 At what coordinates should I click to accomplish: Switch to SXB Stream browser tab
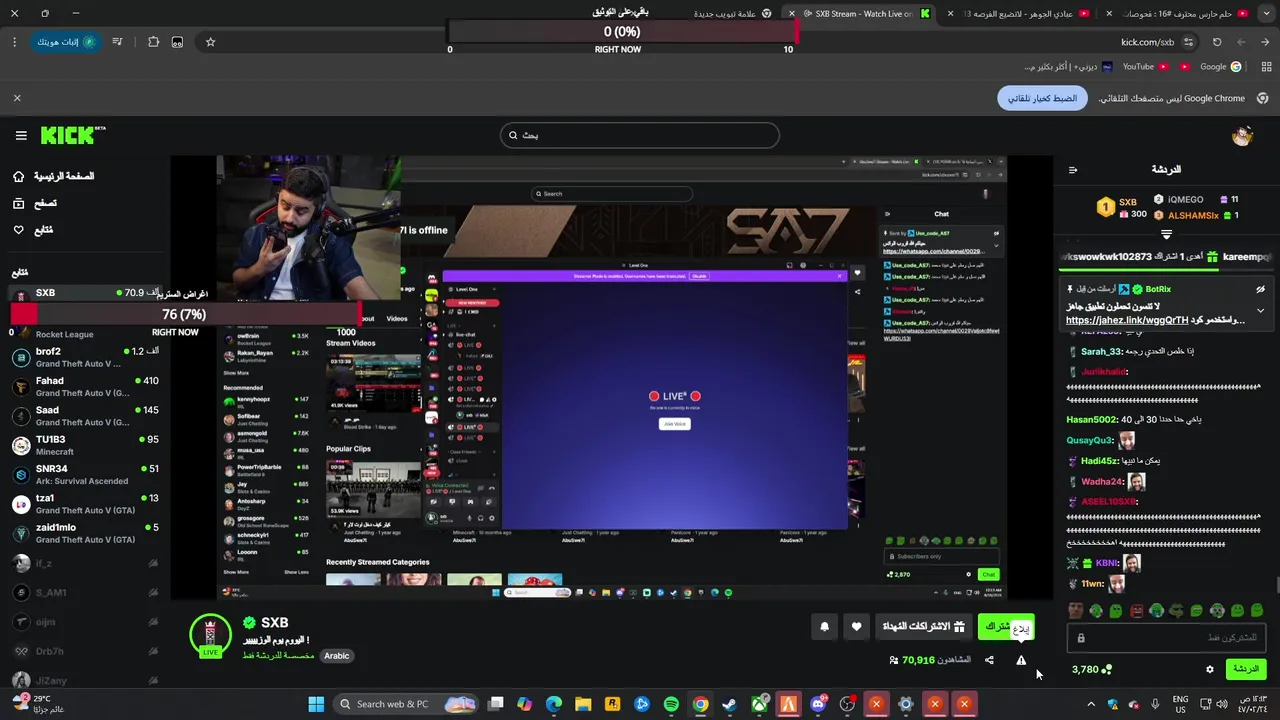(x=860, y=14)
